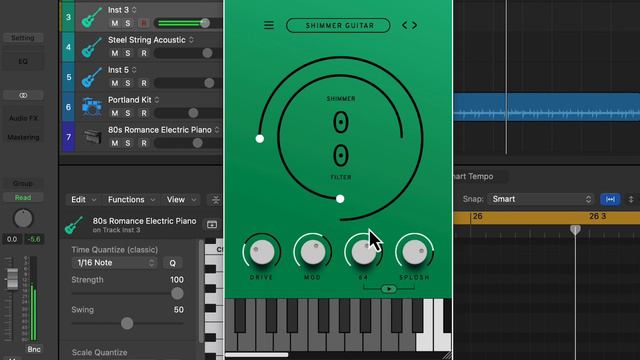Click the Q quantize button

173,263
